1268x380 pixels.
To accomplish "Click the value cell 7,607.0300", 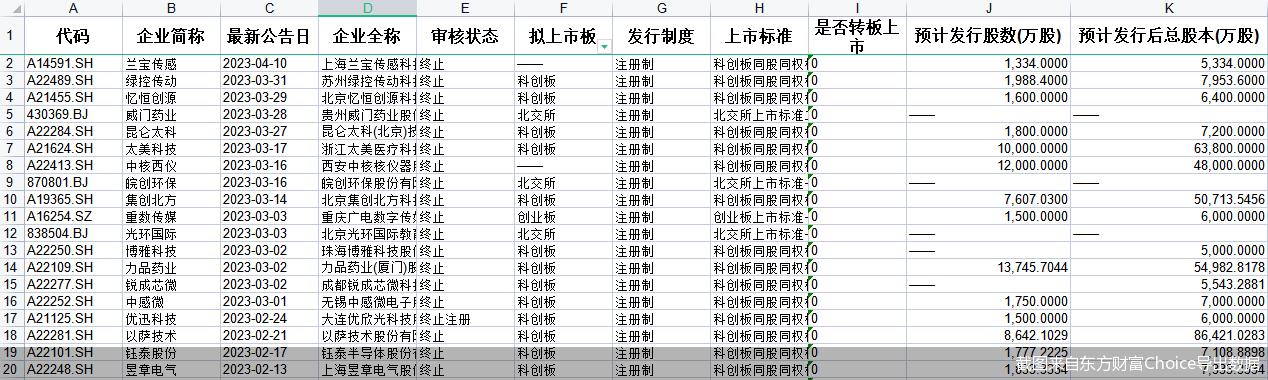I will pos(988,200).
